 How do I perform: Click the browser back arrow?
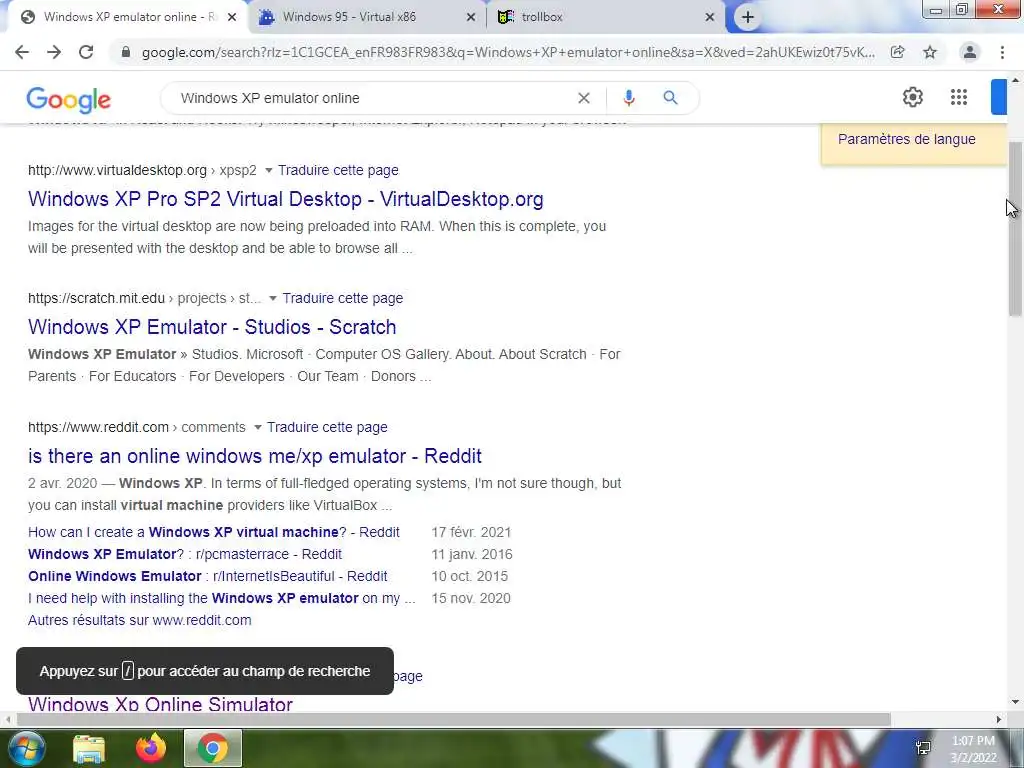22,52
